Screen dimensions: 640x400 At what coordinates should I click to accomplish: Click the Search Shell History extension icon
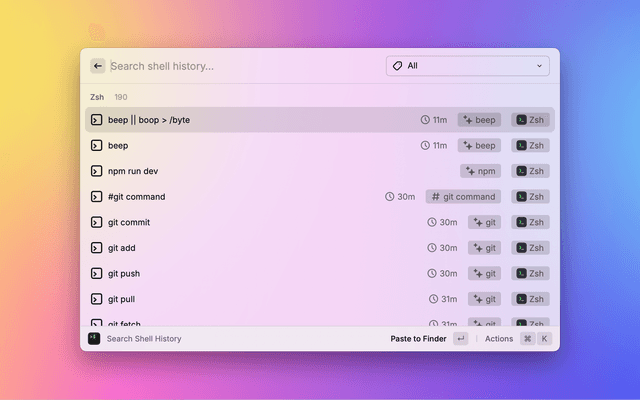[x=94, y=339]
